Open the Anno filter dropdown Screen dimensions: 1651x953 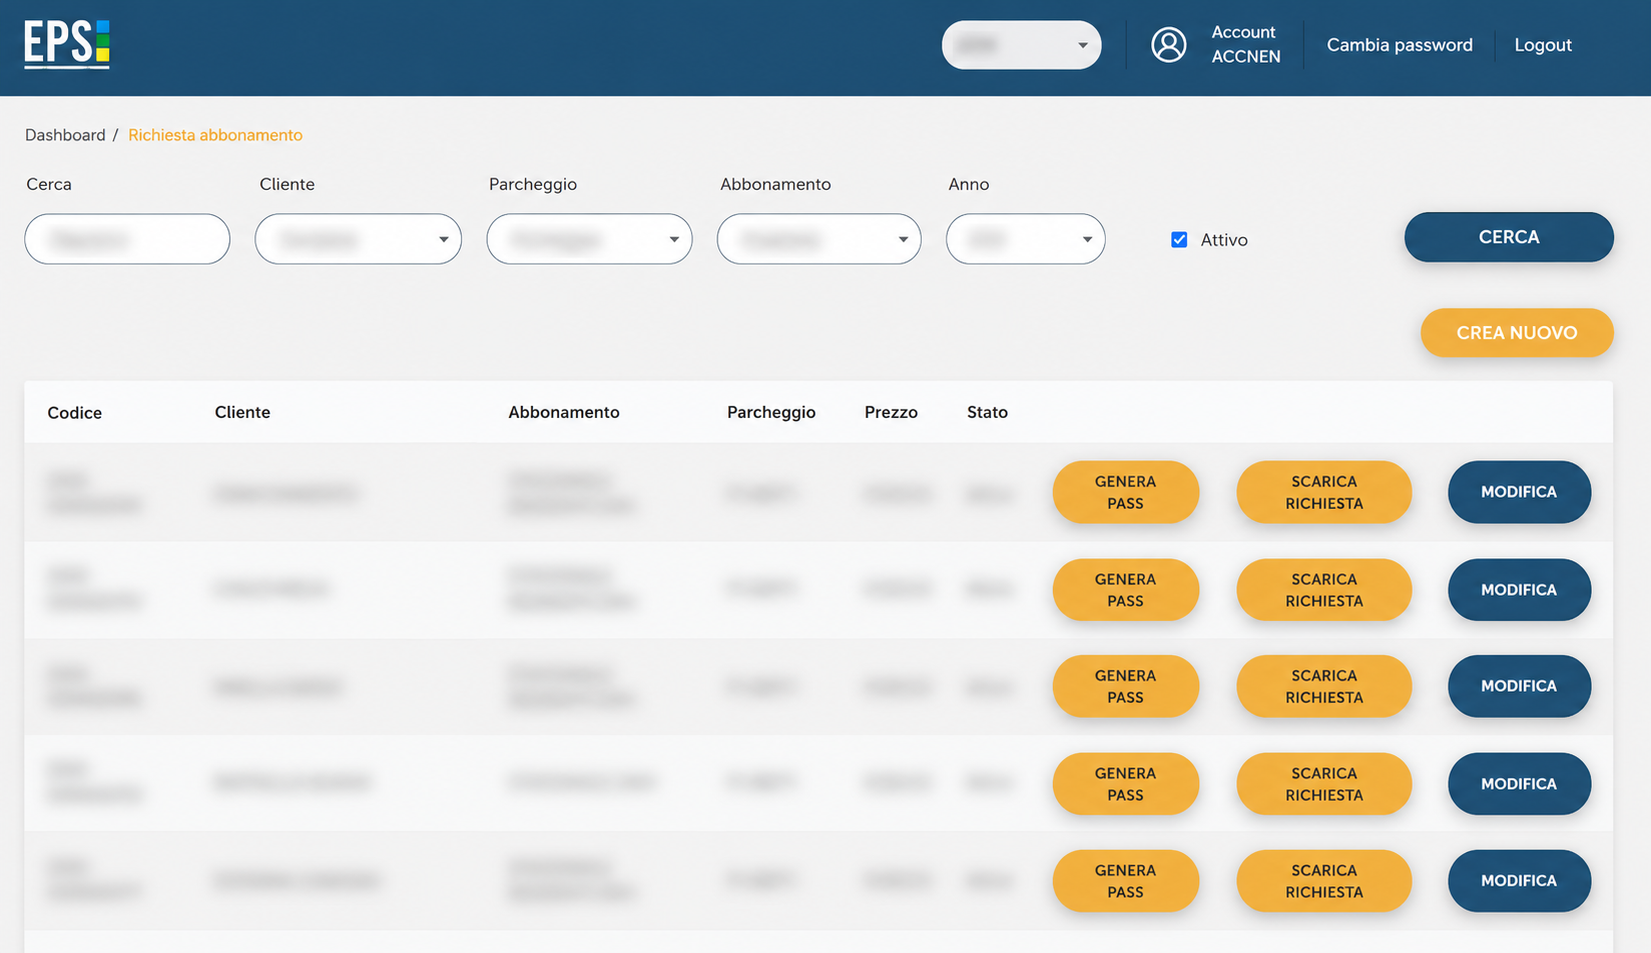(1025, 239)
